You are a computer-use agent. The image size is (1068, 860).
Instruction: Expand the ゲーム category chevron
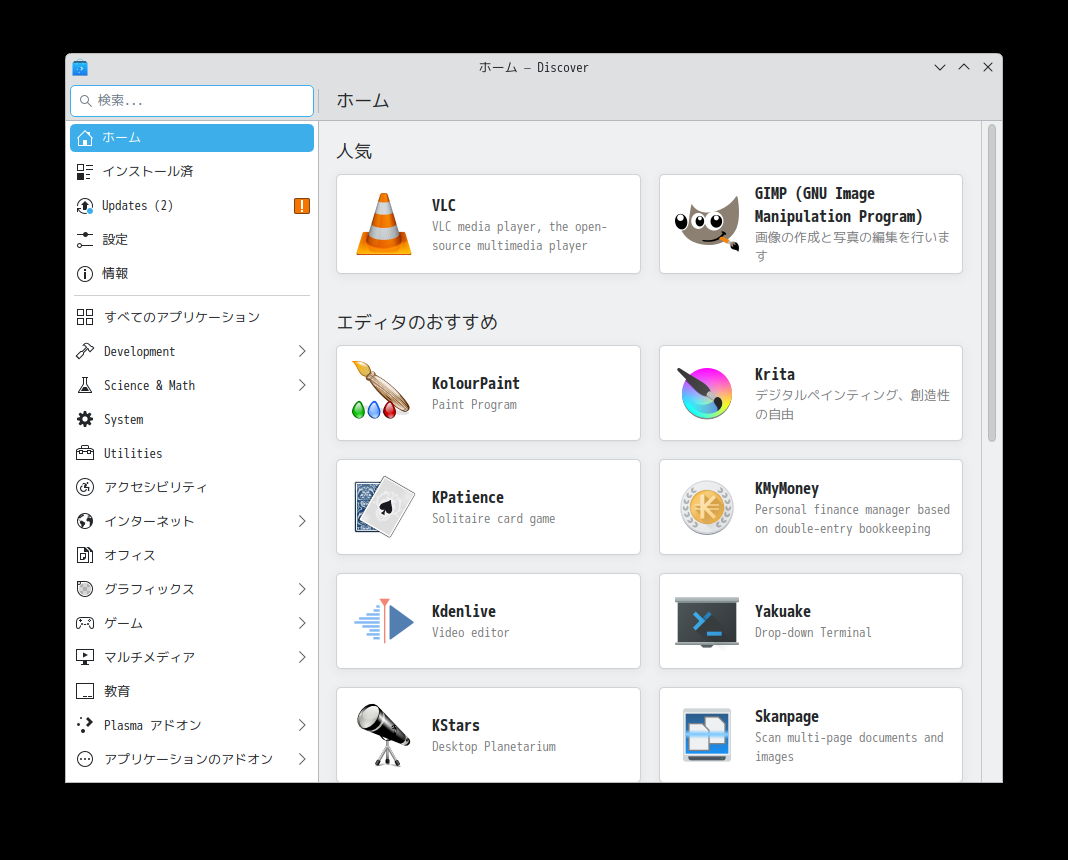tap(302, 623)
